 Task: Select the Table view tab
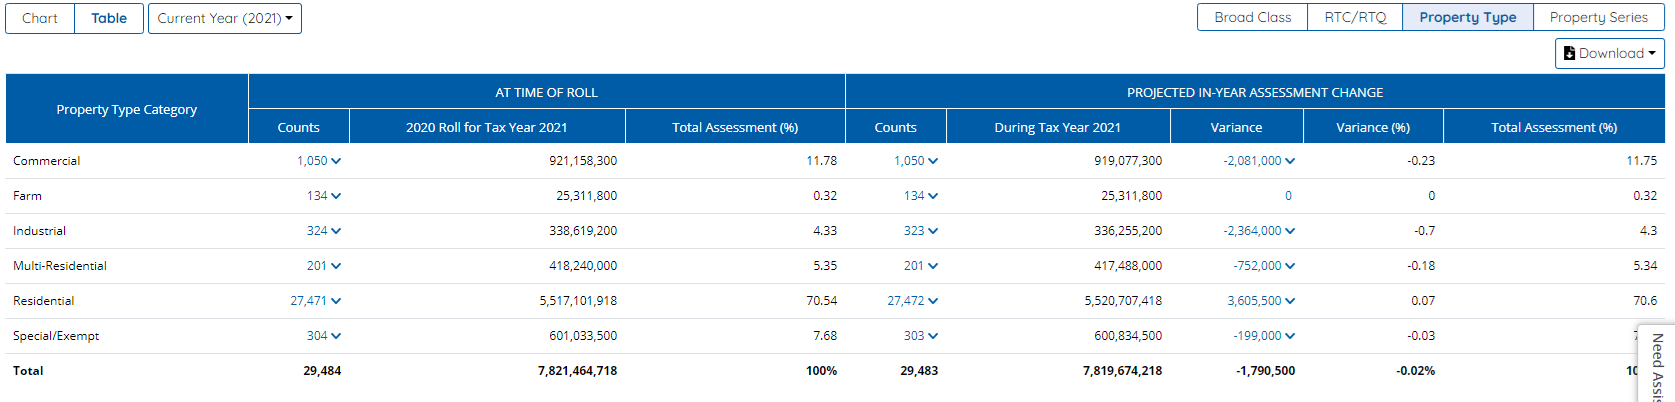(109, 18)
